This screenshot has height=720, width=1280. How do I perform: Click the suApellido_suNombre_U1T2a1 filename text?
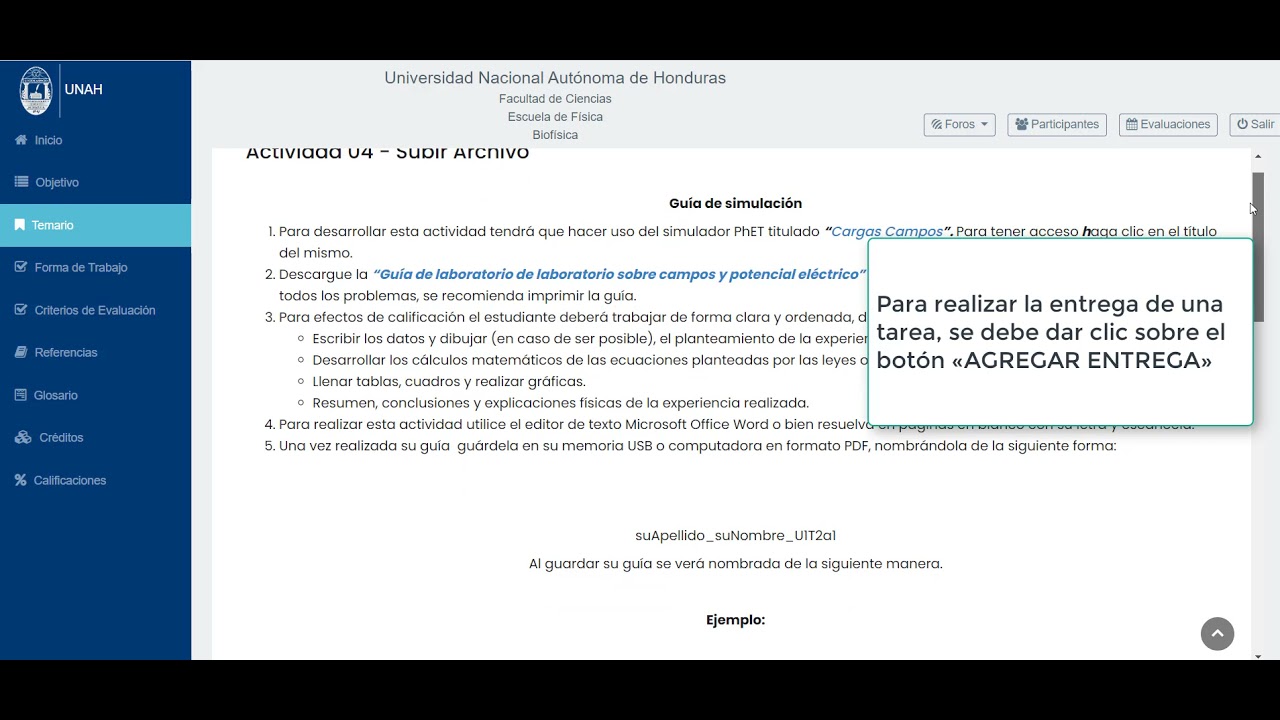[x=735, y=536]
